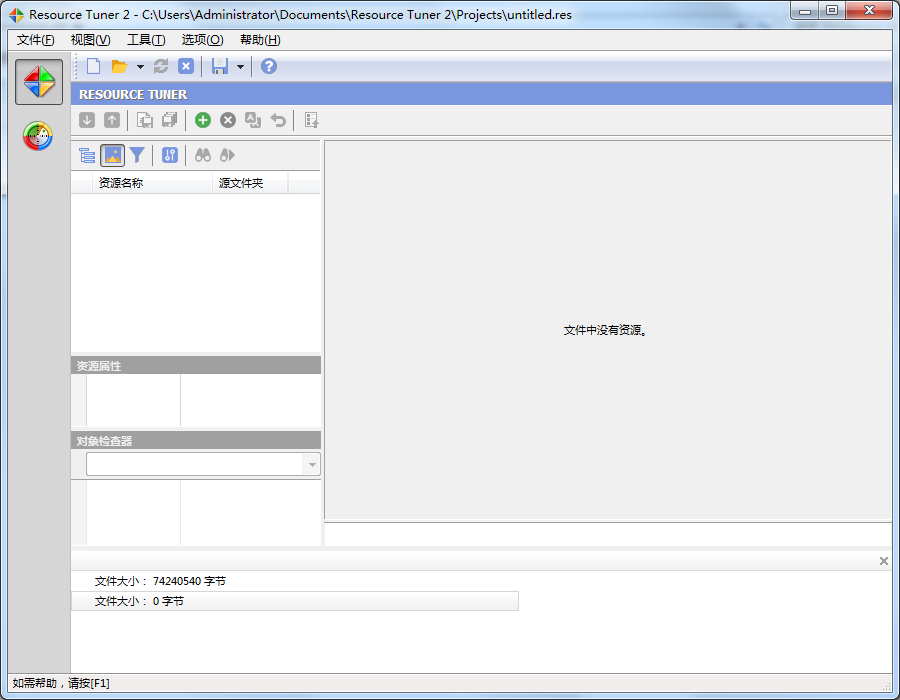
Task: Click the Open folder icon
Action: click(119, 66)
